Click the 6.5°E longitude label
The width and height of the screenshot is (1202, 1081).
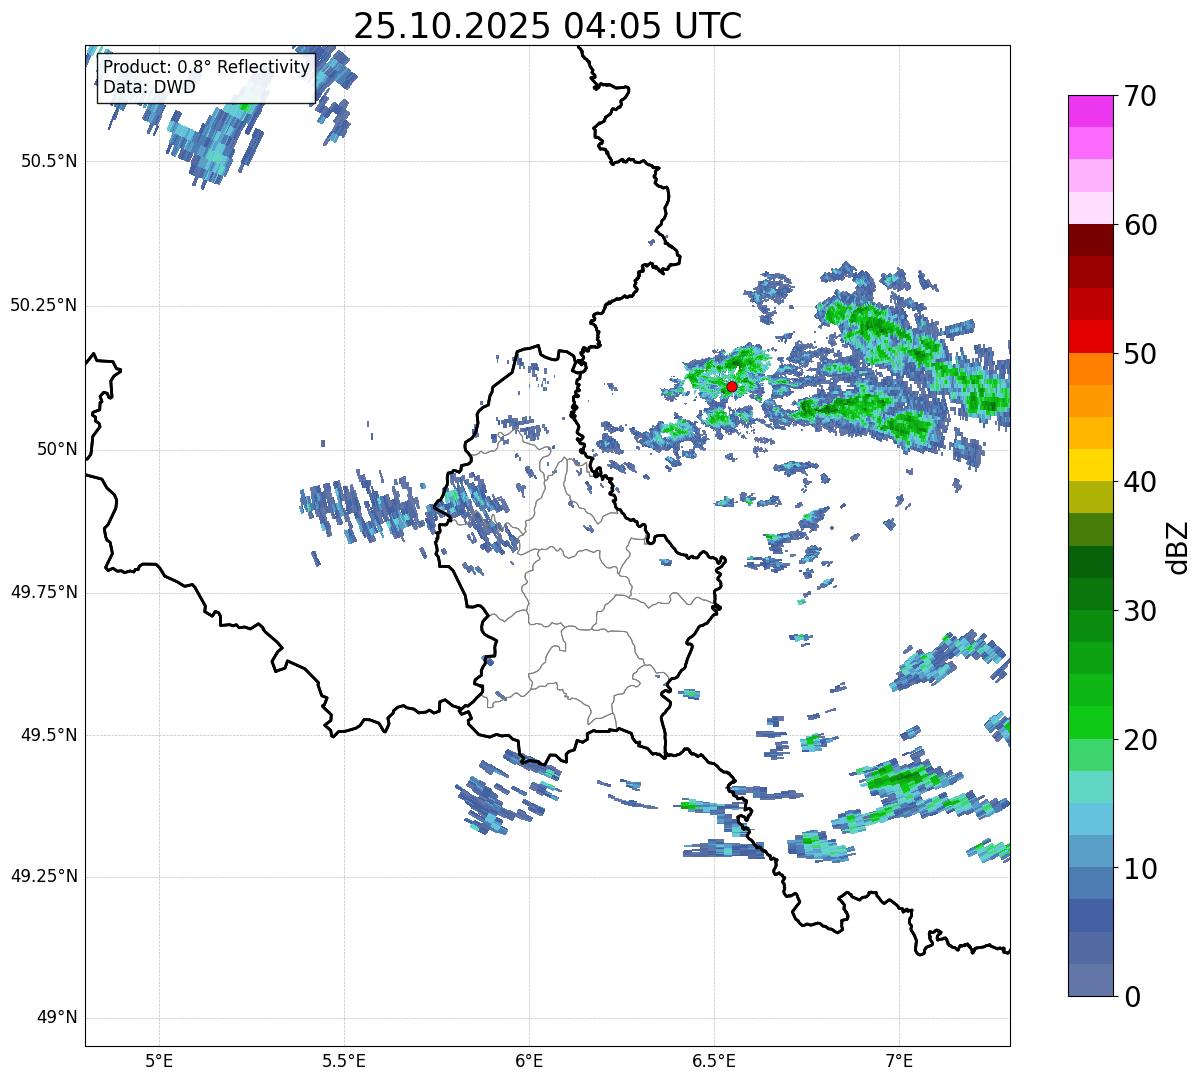click(714, 1060)
